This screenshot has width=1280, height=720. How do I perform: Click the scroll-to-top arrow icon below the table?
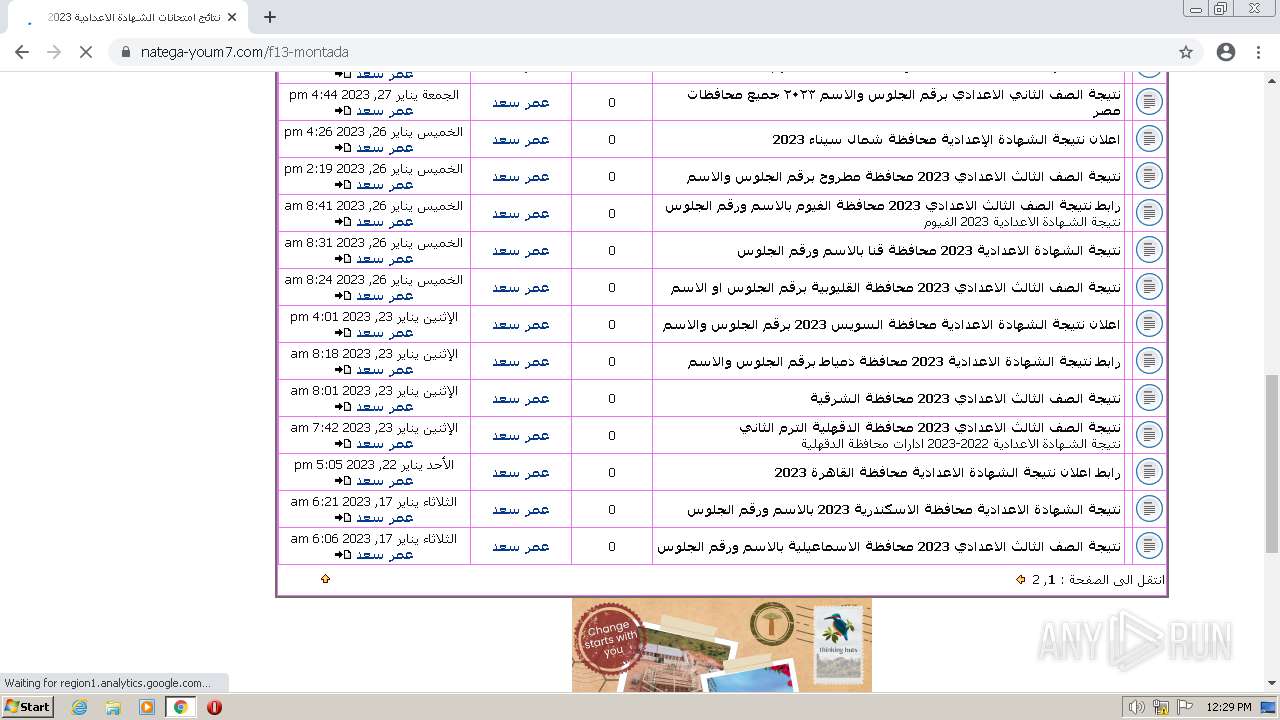pyautogui.click(x=325, y=579)
